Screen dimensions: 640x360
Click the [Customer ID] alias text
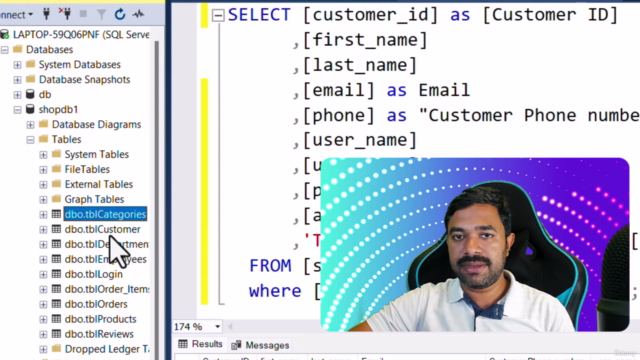click(x=551, y=15)
